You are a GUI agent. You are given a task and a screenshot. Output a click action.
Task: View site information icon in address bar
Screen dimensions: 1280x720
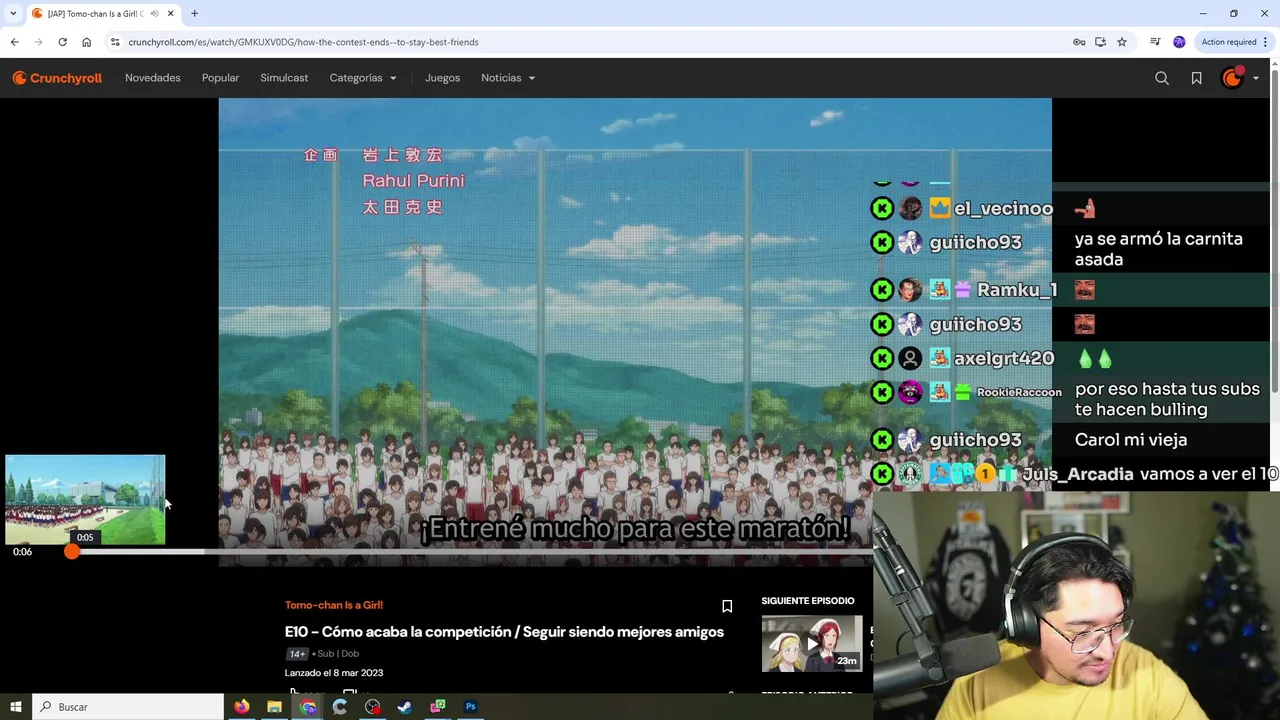click(x=115, y=42)
